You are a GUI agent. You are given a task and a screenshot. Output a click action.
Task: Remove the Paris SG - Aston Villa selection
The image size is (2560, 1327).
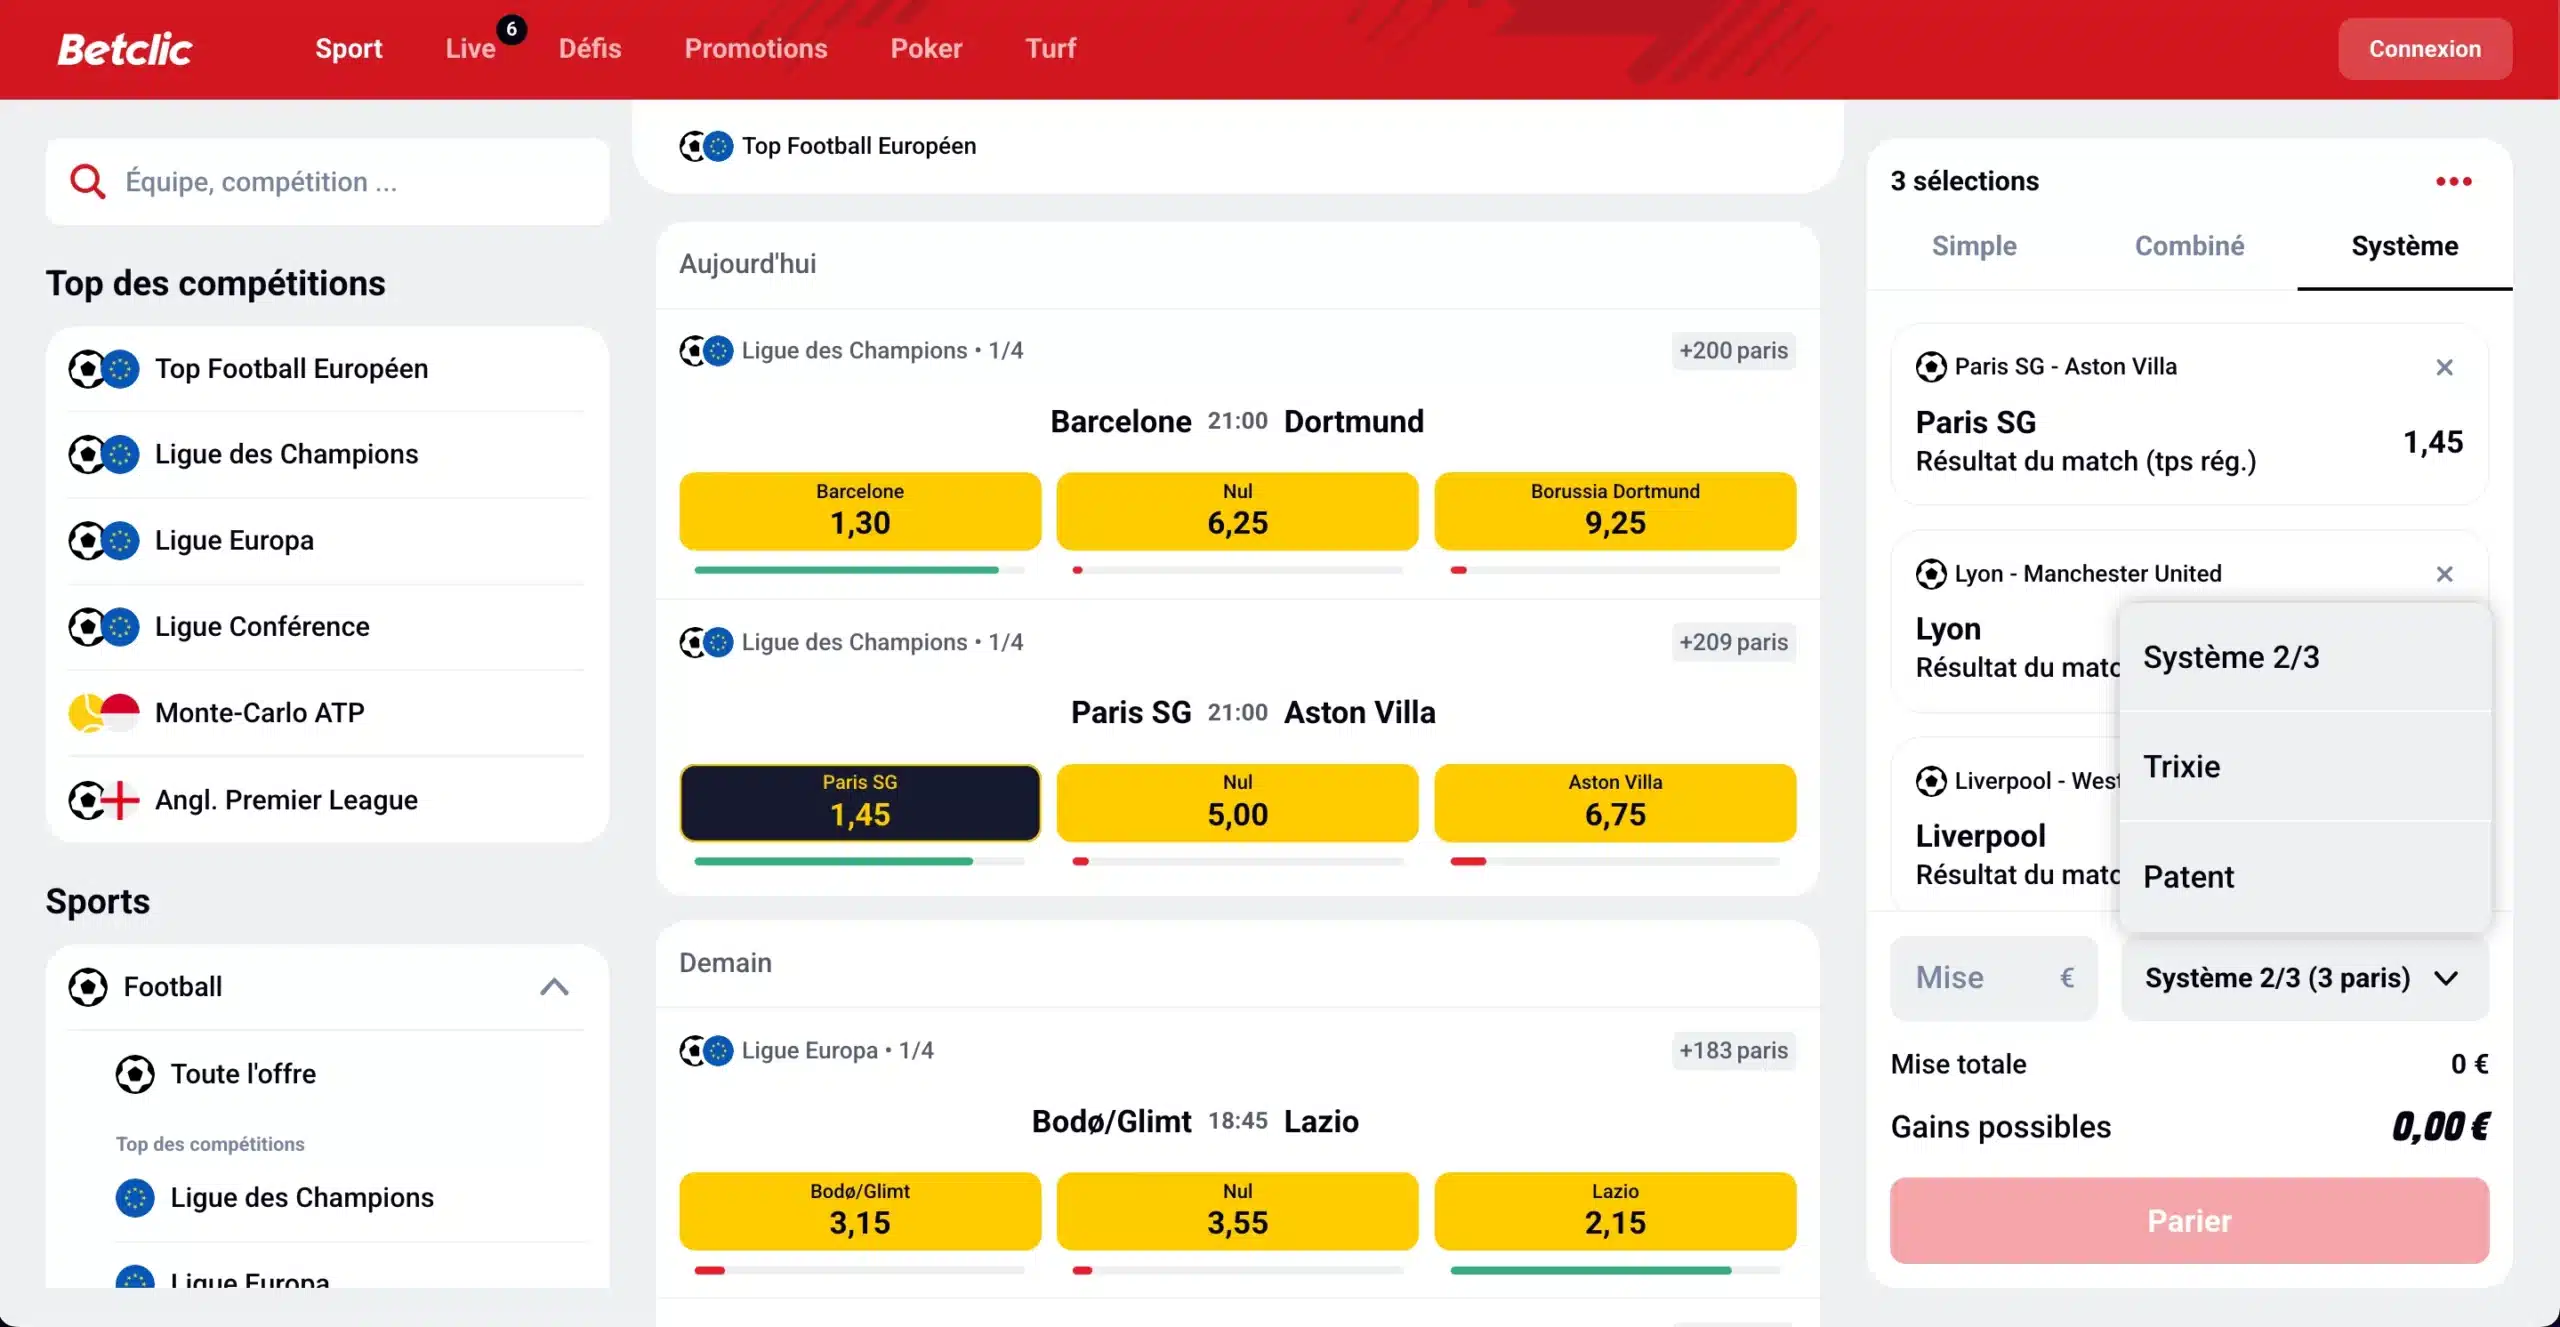click(x=2444, y=367)
